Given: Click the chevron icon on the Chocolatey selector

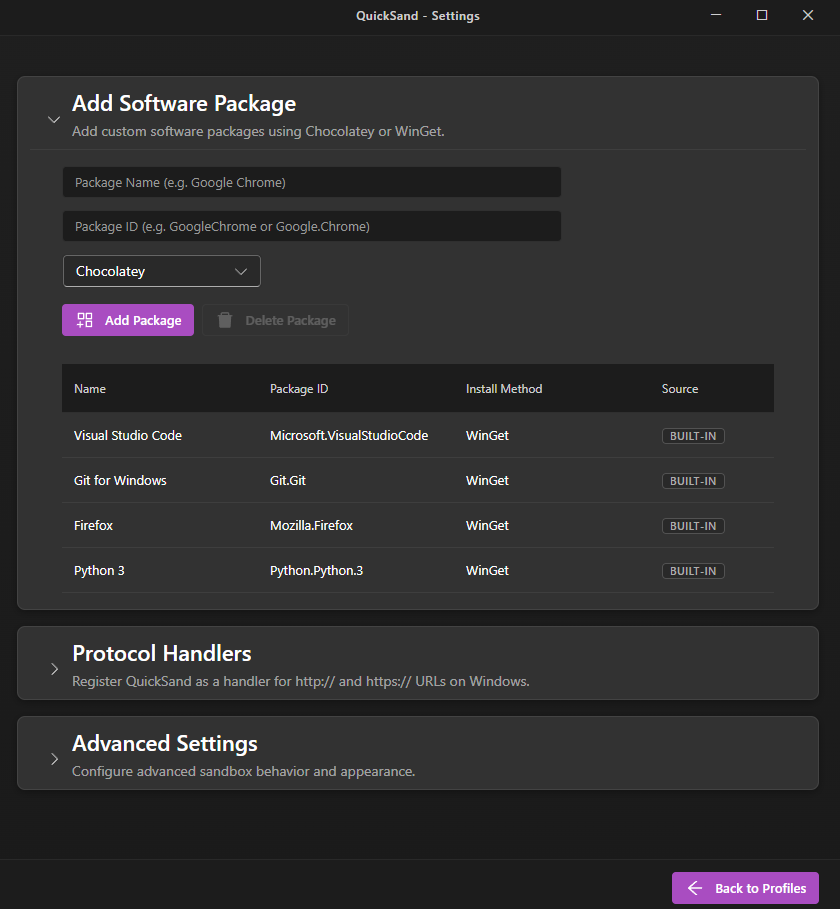Looking at the screenshot, I should pos(240,271).
